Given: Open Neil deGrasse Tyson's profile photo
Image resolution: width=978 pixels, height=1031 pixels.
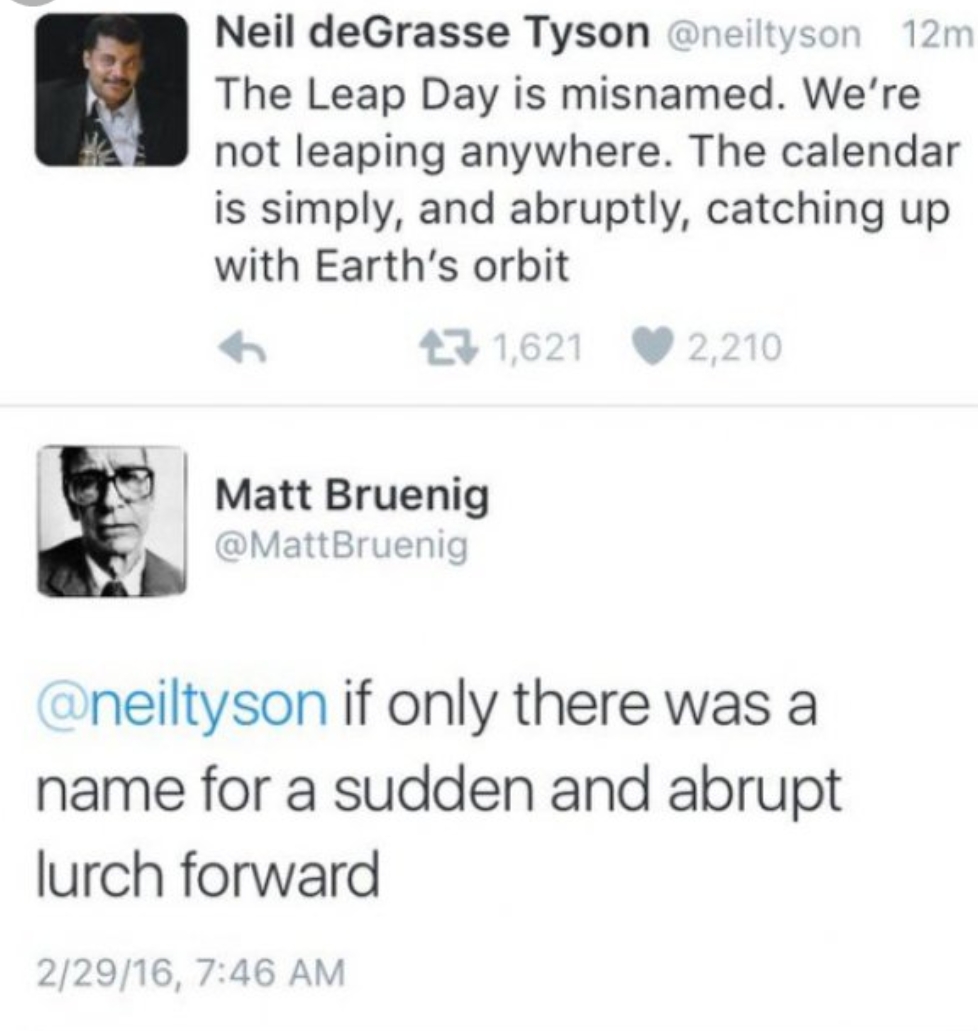Looking at the screenshot, I should 112,89.
